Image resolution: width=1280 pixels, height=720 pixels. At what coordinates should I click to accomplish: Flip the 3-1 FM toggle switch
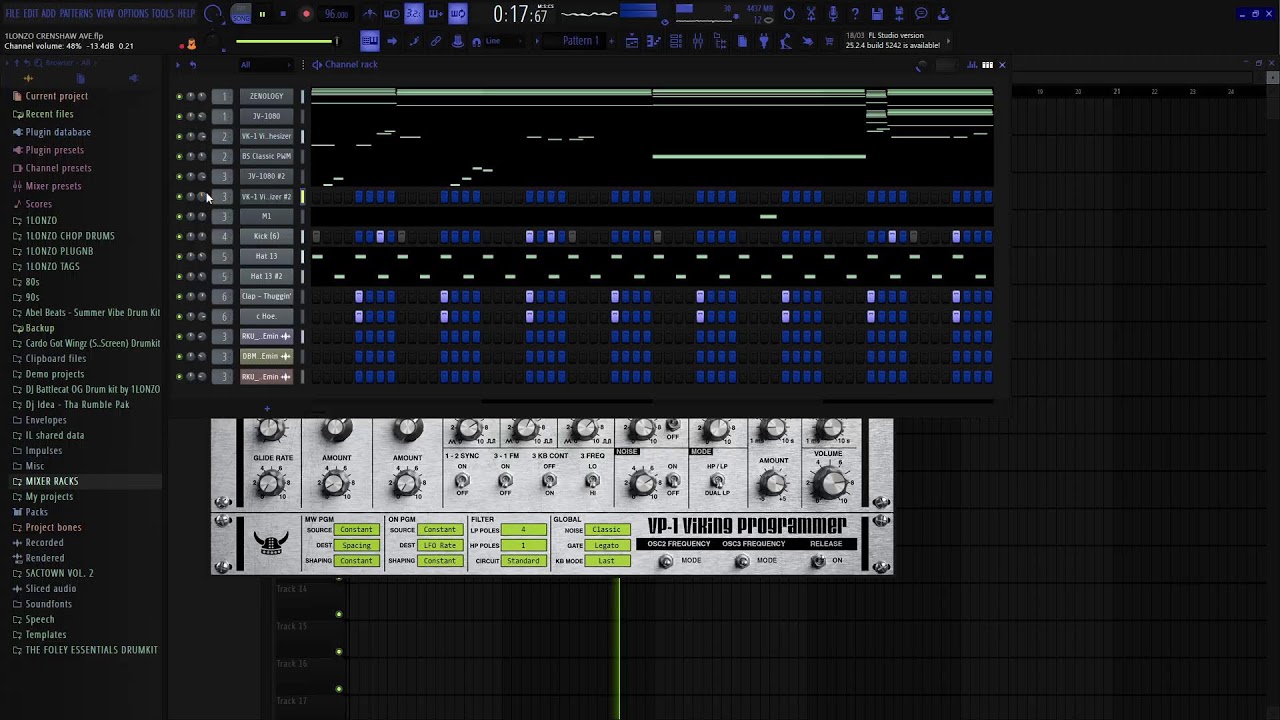(505, 482)
